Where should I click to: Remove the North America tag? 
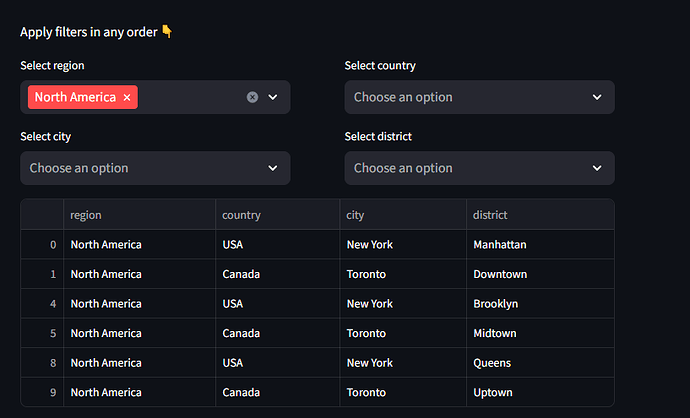[x=127, y=97]
